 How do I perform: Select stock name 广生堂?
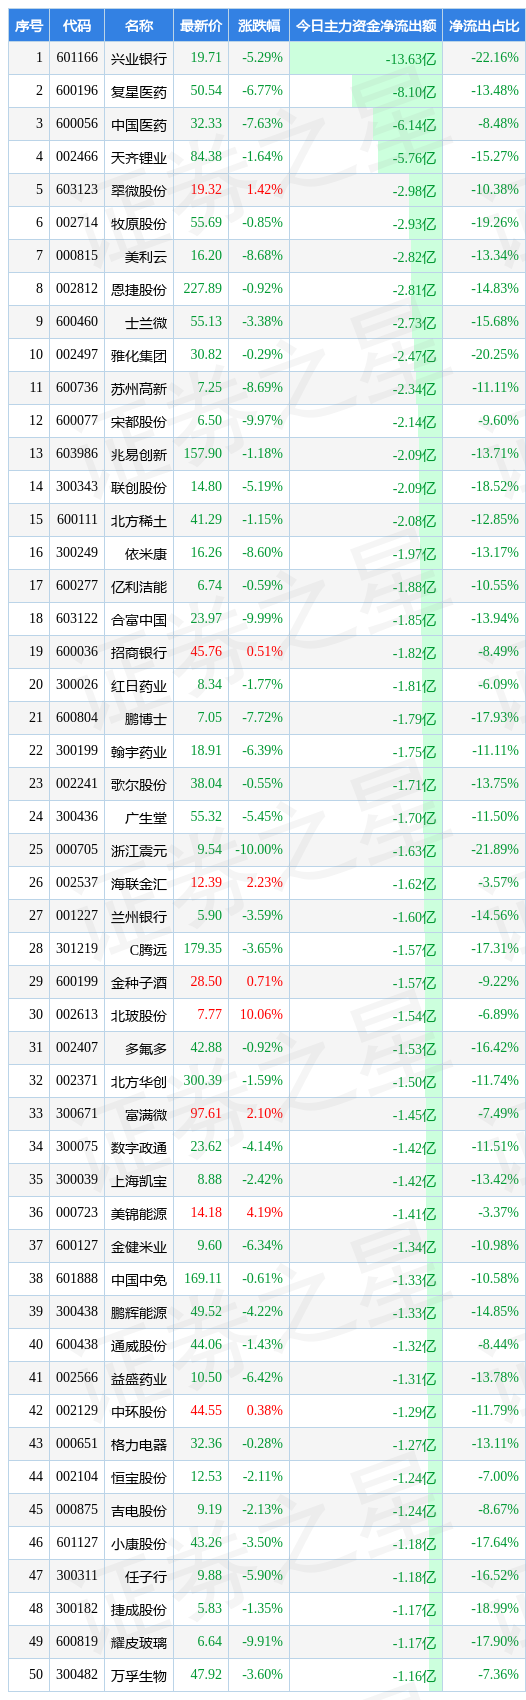146,818
